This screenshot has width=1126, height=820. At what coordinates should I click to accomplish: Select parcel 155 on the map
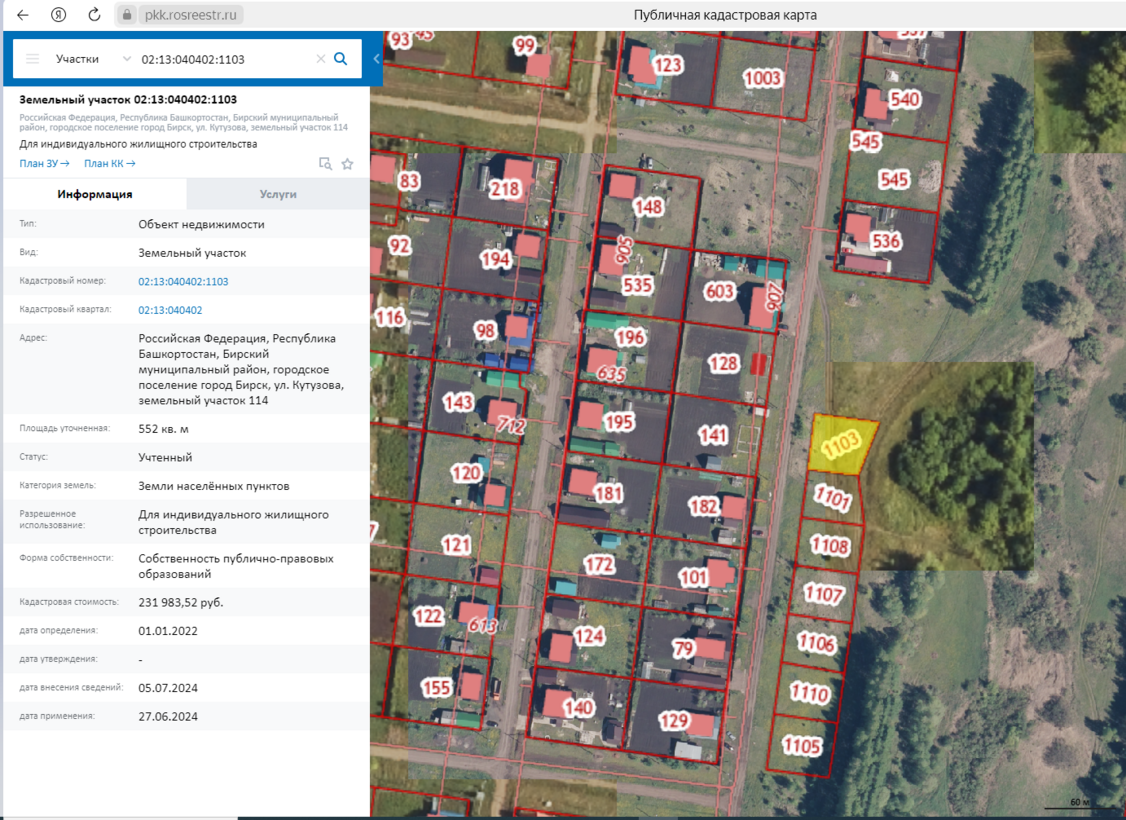point(436,688)
